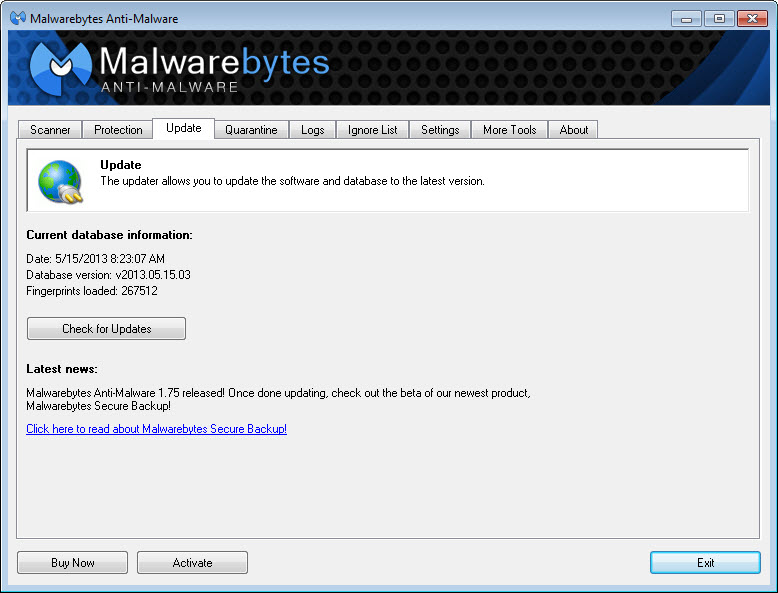The image size is (778, 593).
Task: Click the Anti-Malware 1.75 released news text
Action: coord(278,399)
